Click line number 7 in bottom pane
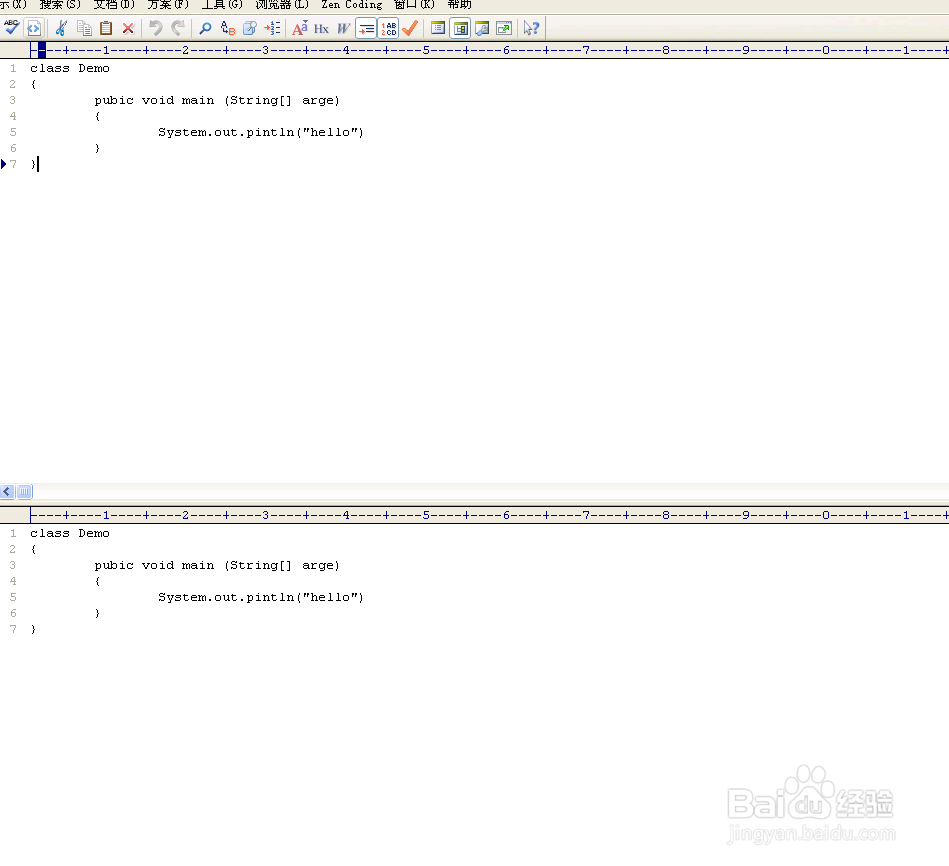949x866 pixels. [13, 629]
